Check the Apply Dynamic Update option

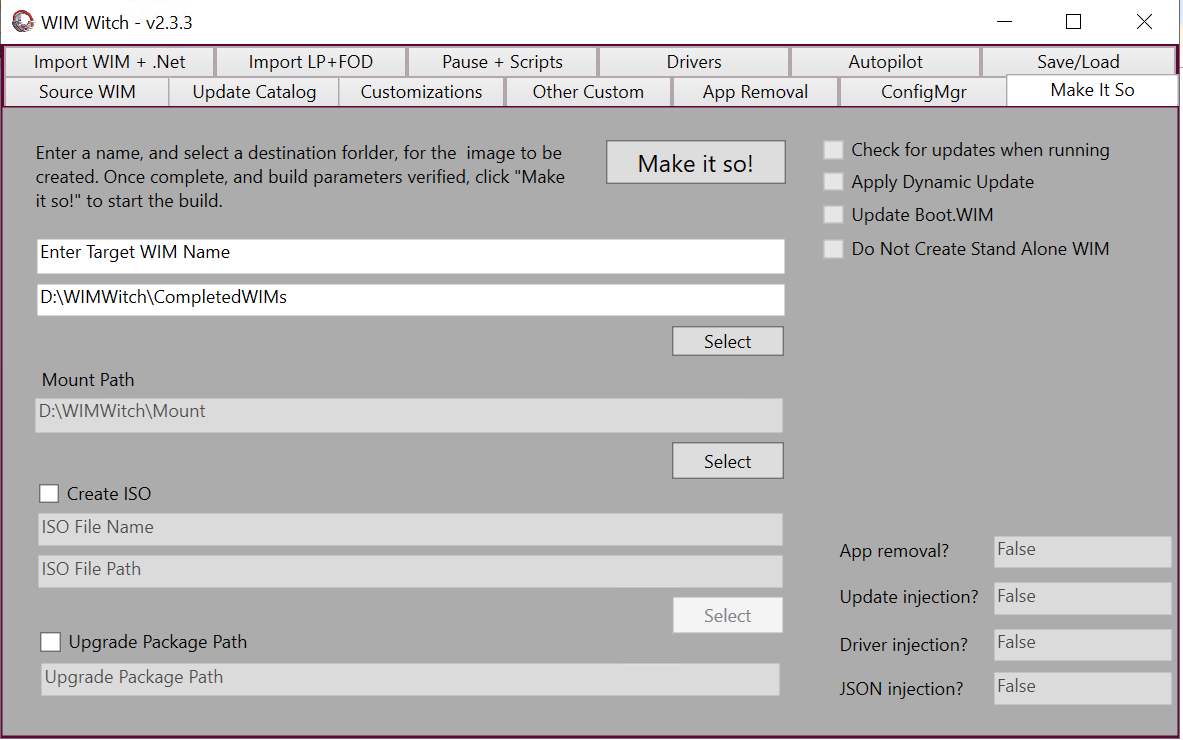[x=833, y=182]
